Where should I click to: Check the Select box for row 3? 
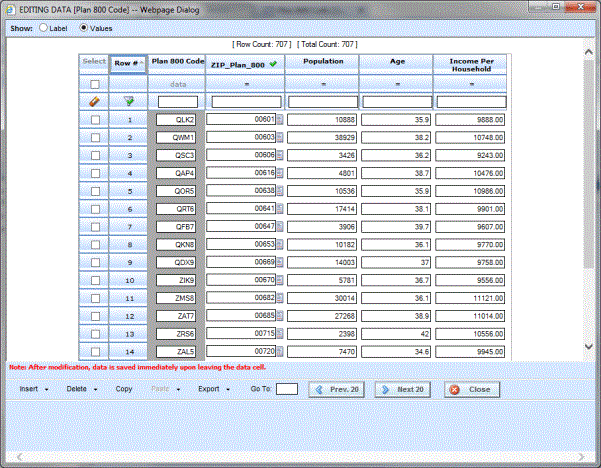point(95,155)
